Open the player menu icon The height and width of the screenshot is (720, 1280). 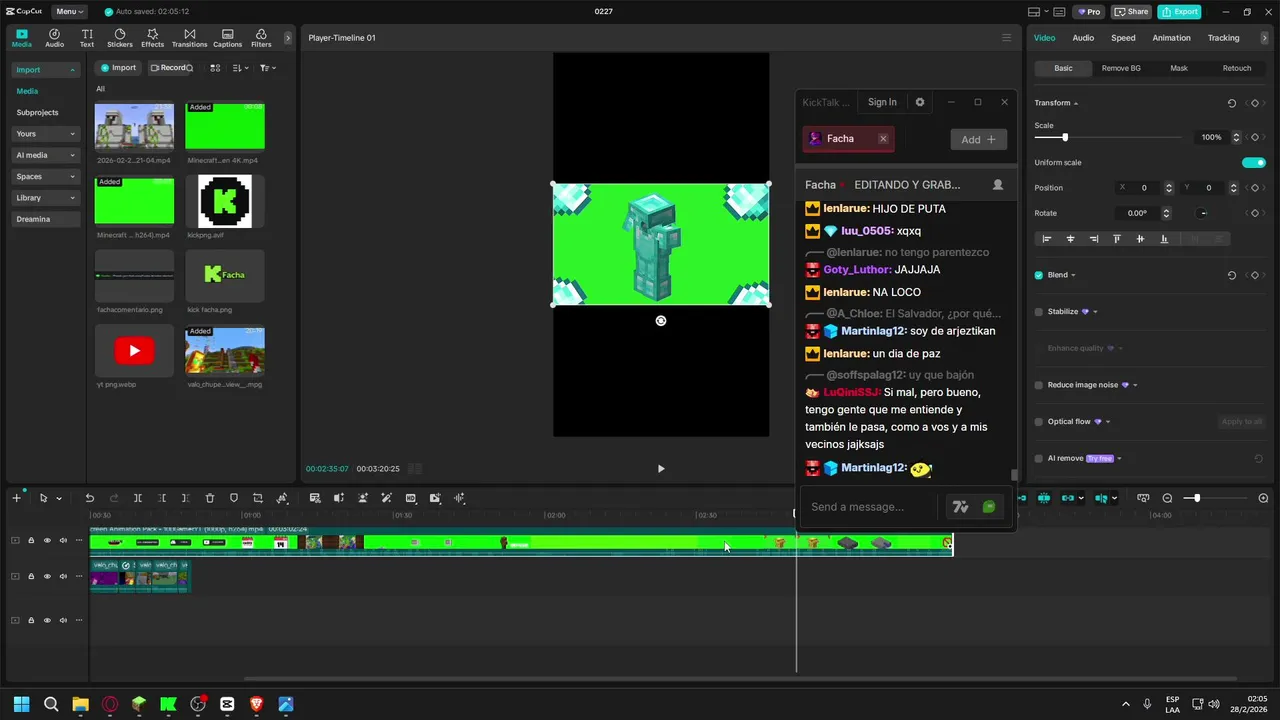[x=1006, y=38]
